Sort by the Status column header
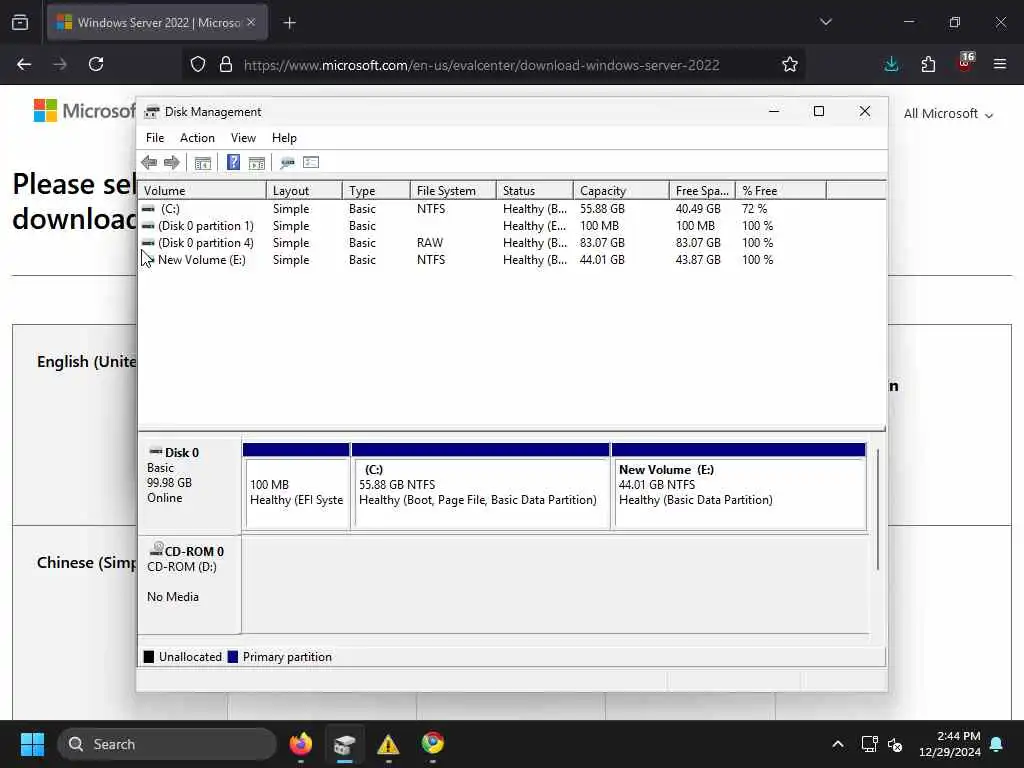1024x768 pixels. pyautogui.click(x=534, y=191)
